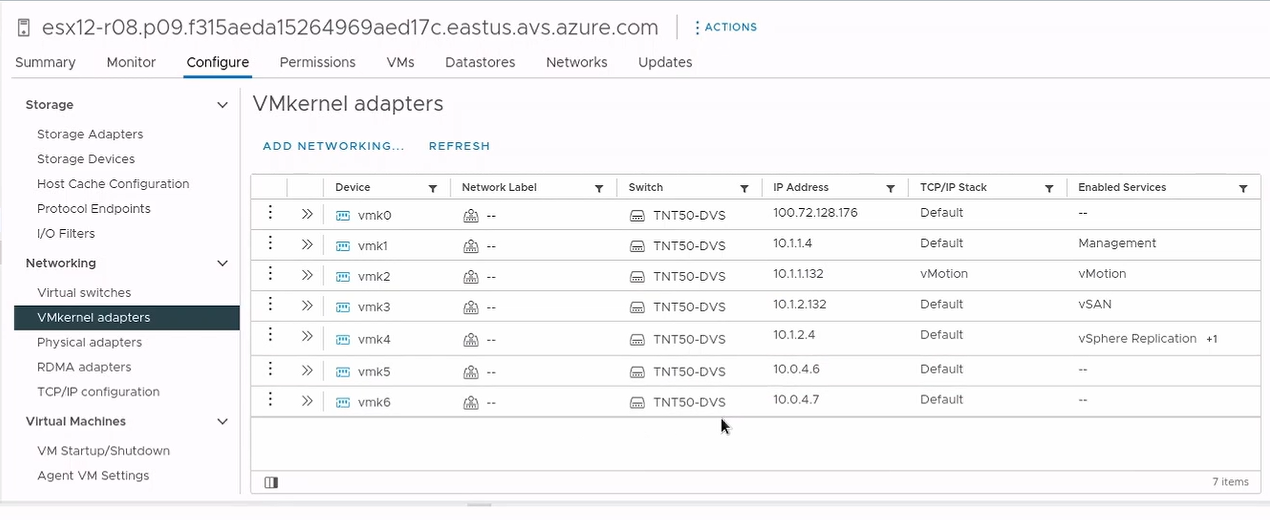Click the column chooser icon below the table

[x=271, y=482]
